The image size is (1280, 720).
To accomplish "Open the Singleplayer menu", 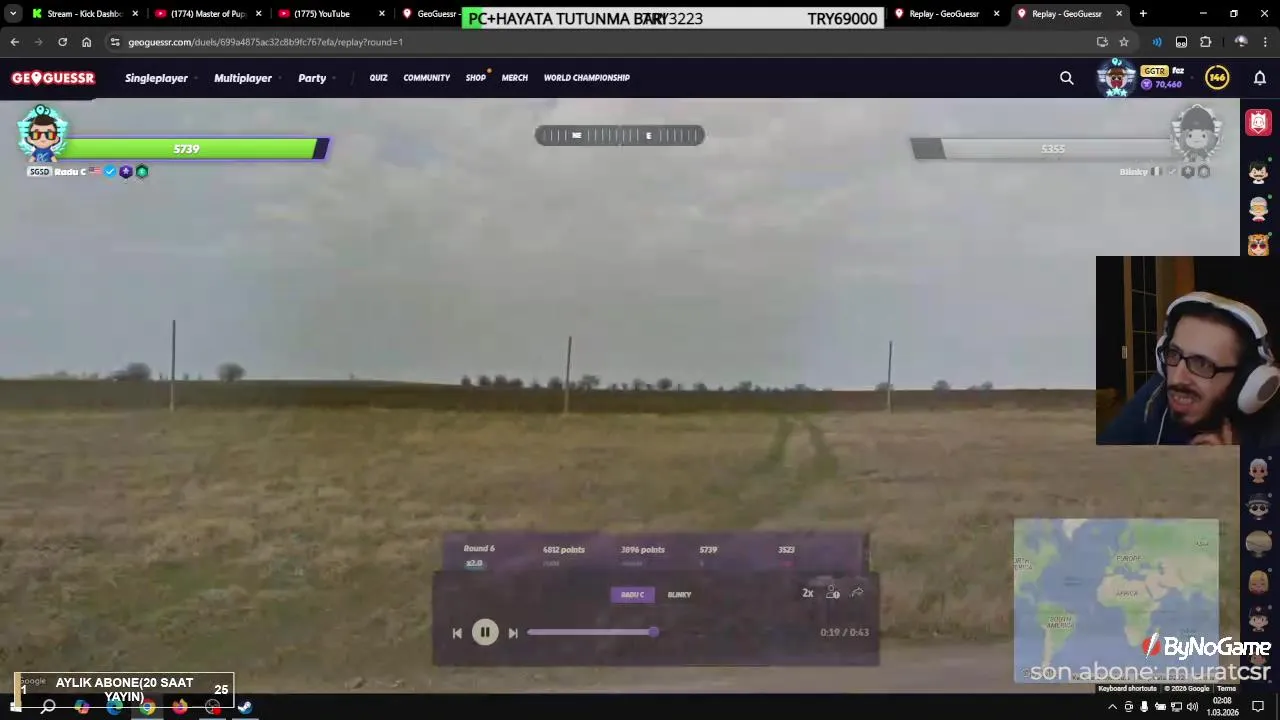I will [156, 78].
